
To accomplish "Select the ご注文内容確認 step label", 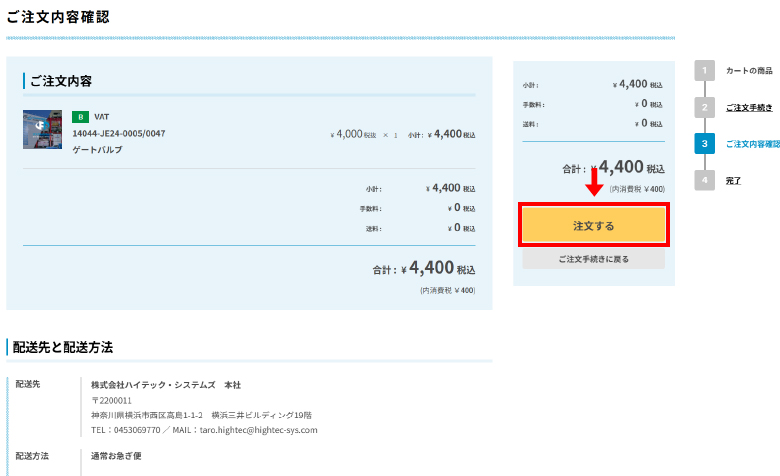I will coord(752,144).
